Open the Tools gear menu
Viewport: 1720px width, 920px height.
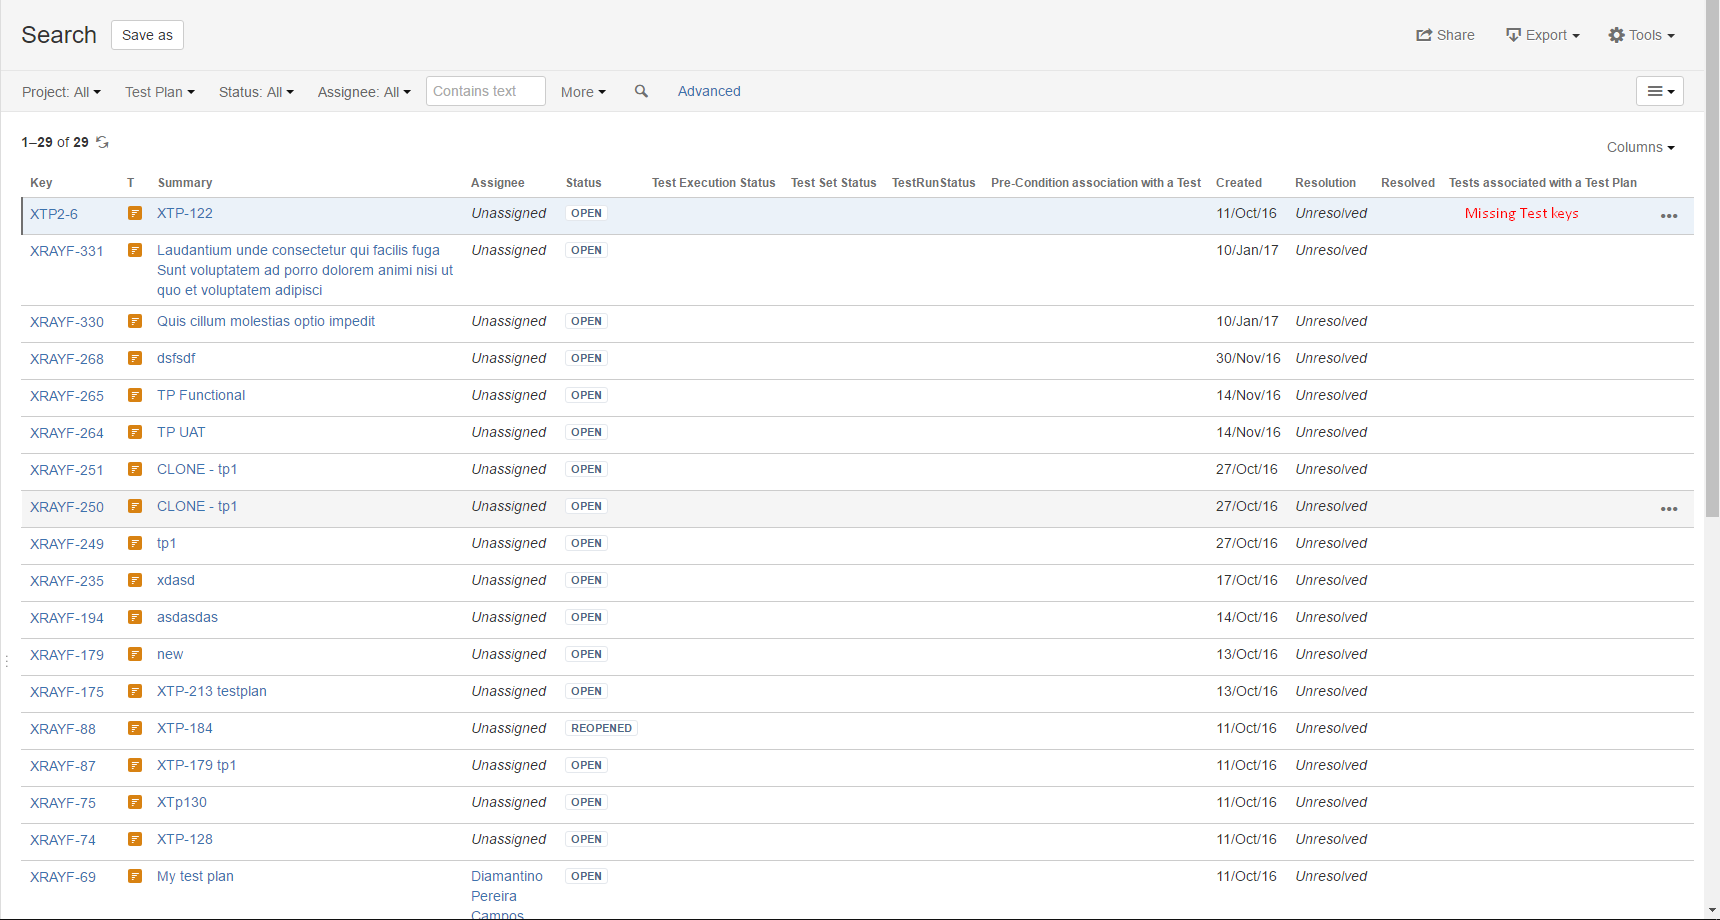1641,35
